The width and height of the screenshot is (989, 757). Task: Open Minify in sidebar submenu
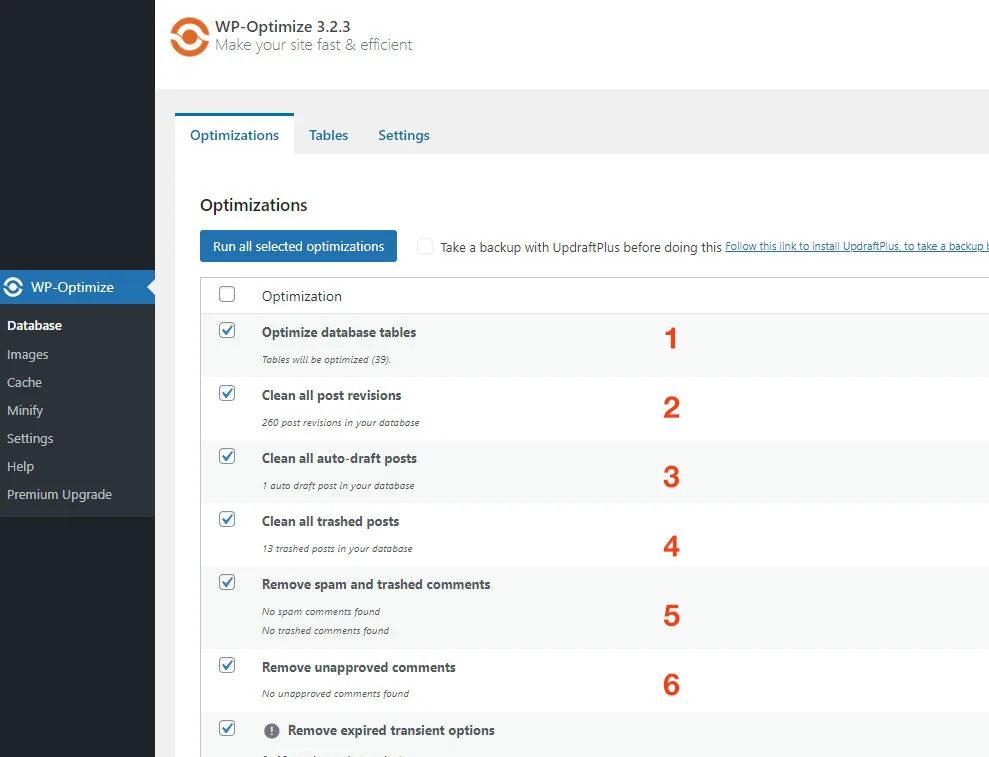(x=25, y=411)
